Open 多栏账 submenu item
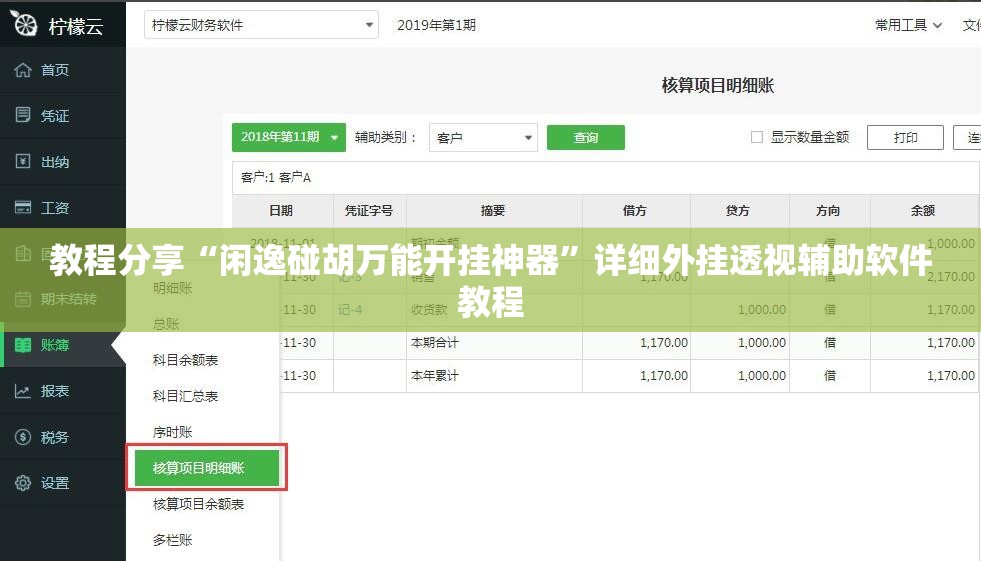The height and width of the screenshot is (561, 981). tap(172, 540)
